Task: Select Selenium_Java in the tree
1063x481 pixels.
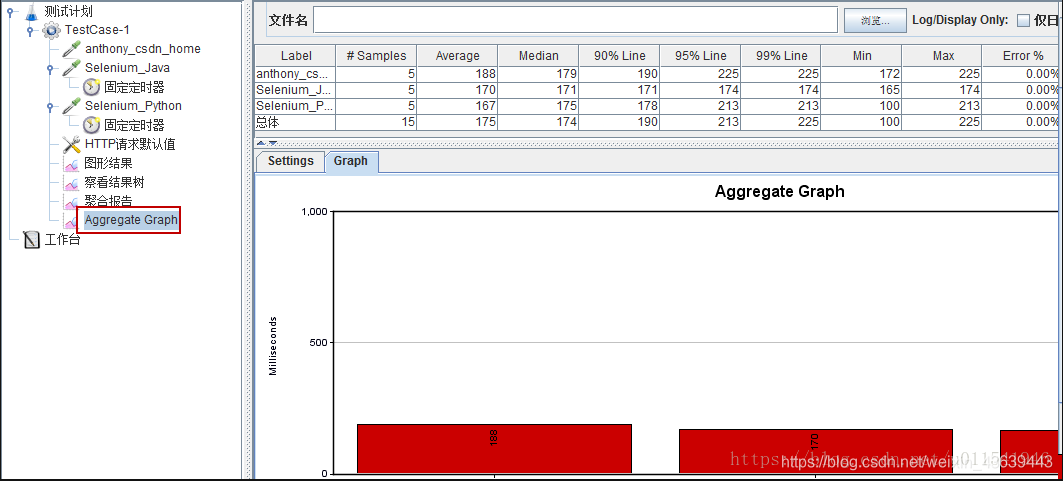Action: click(127, 68)
